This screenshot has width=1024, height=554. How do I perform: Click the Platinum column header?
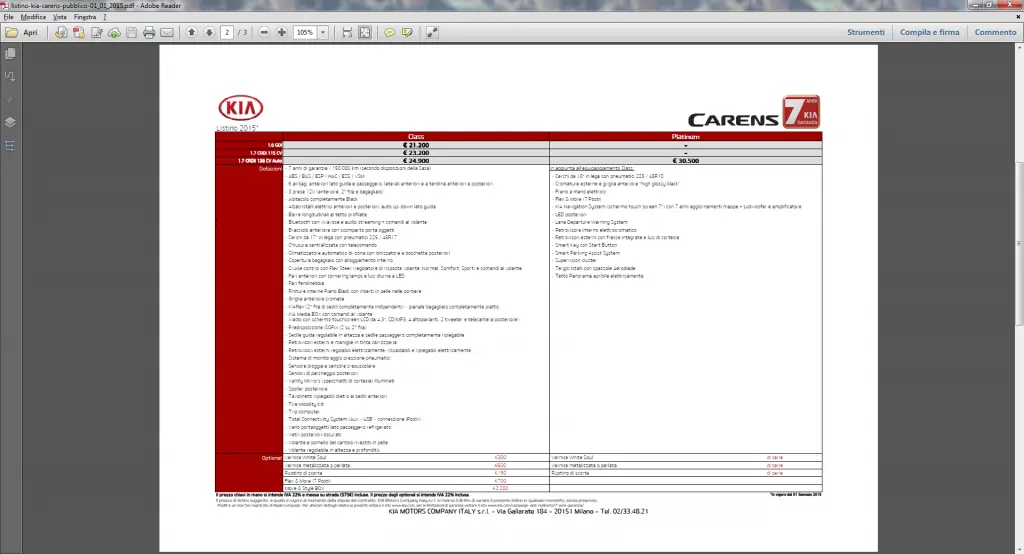[x=686, y=137]
